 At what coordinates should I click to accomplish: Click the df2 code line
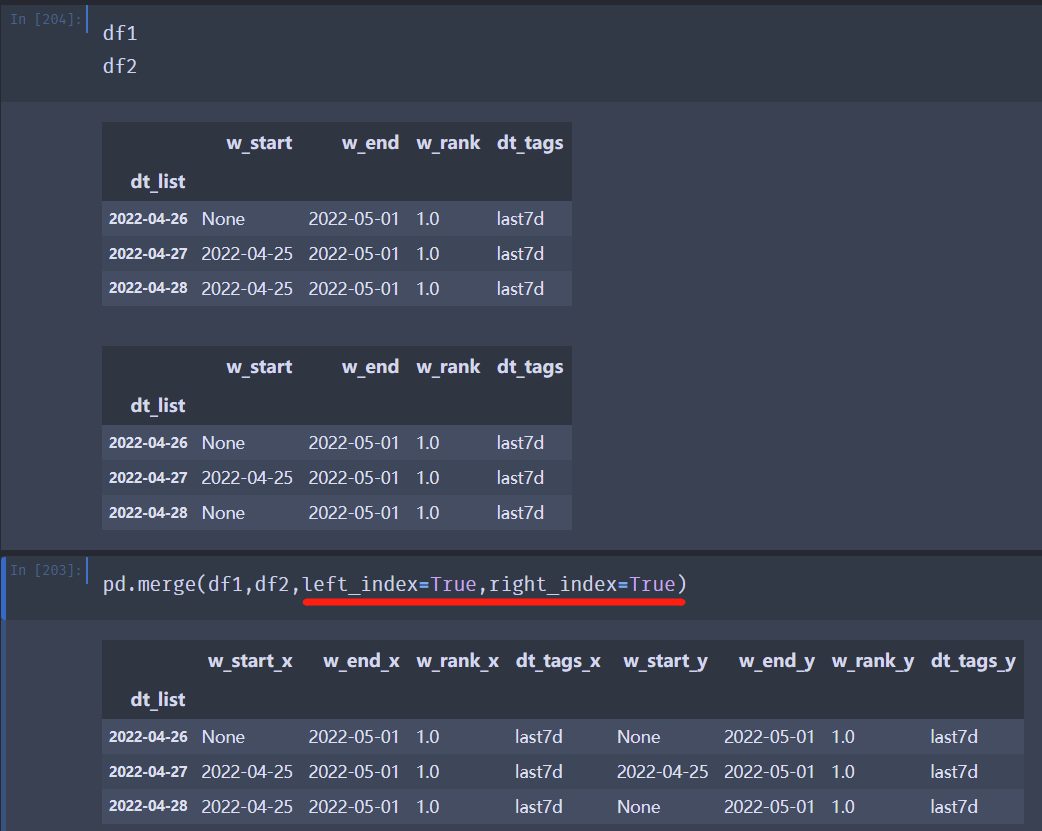(x=120, y=66)
